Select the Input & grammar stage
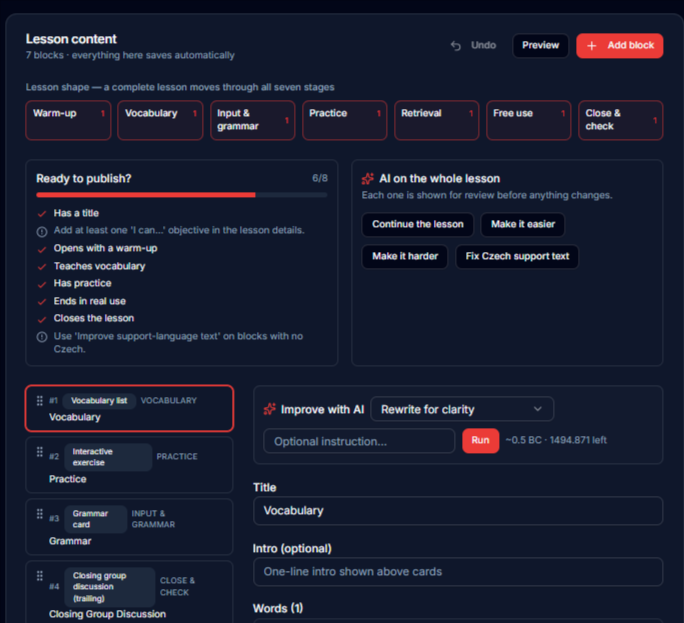 coord(253,120)
